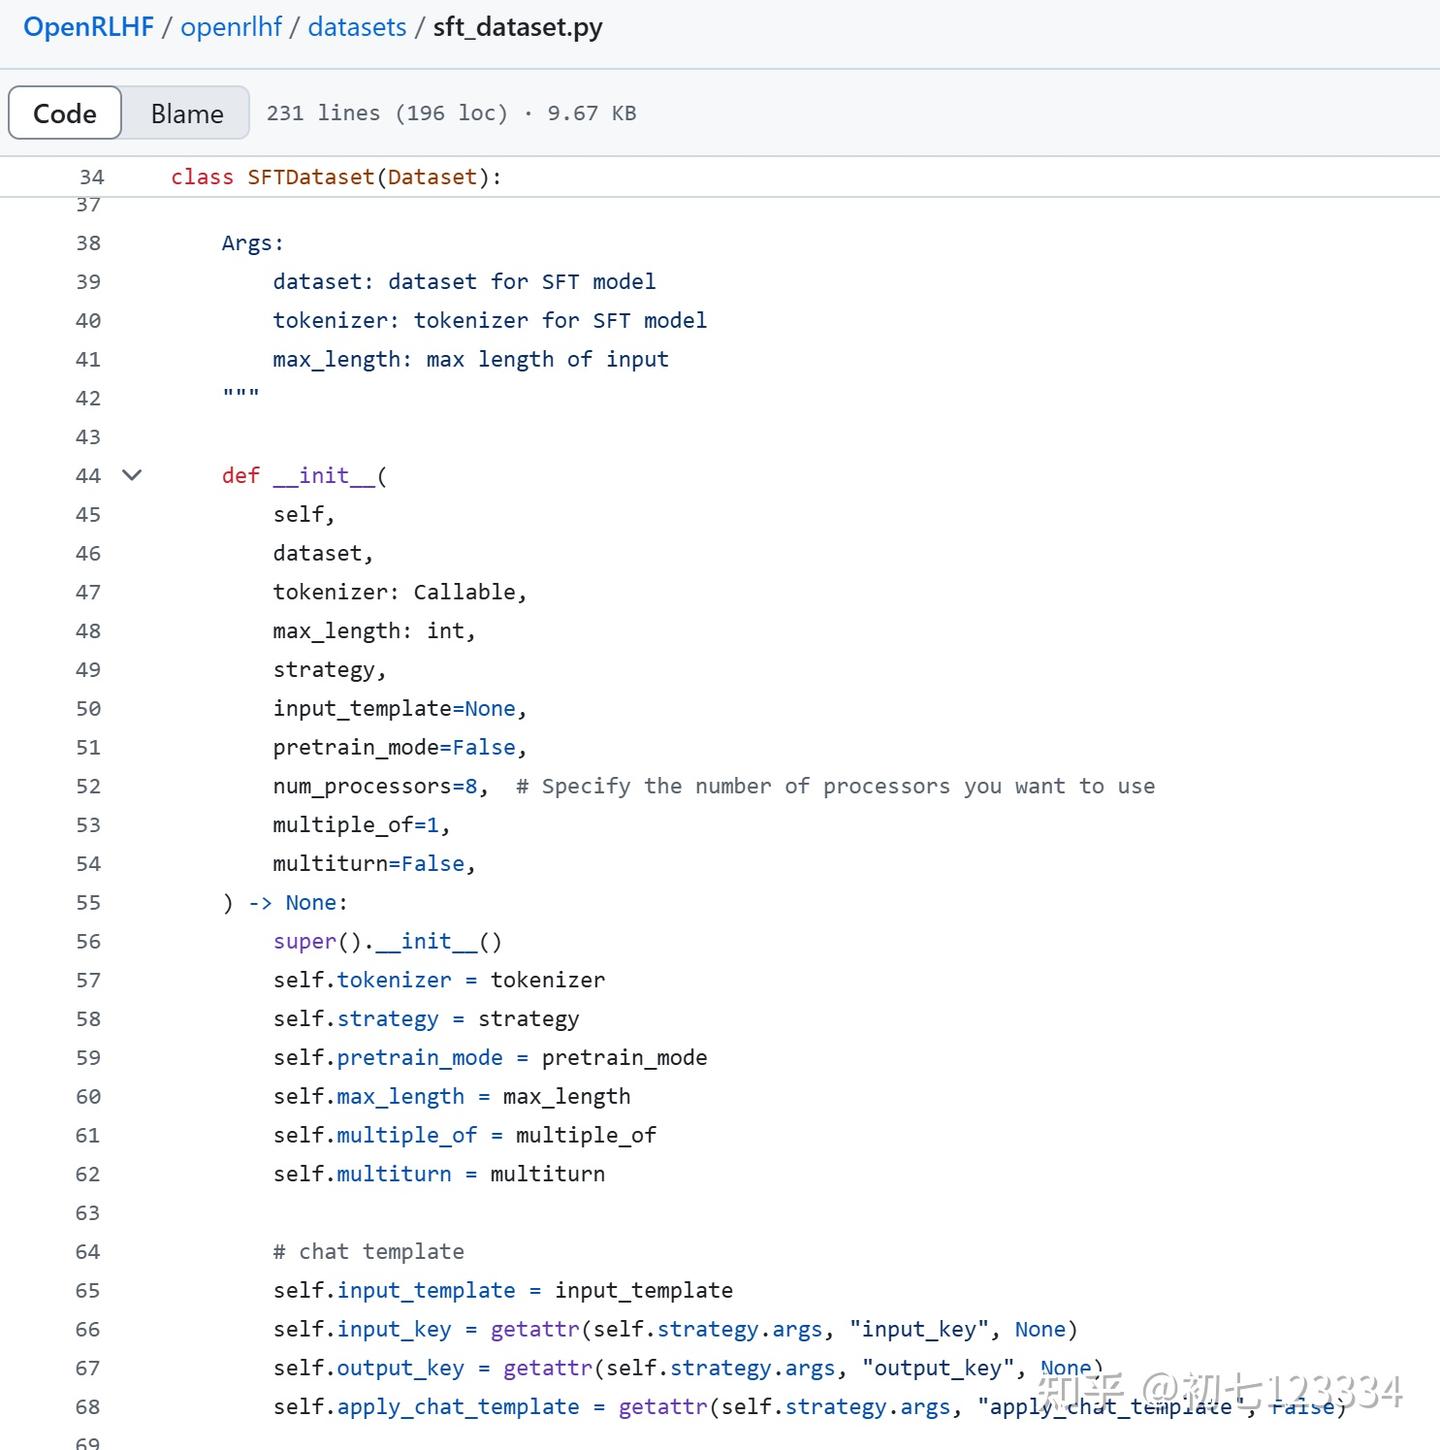The height and width of the screenshot is (1450, 1440).
Task: Go to the openrlhf folder breadcrumb
Action: (x=231, y=27)
